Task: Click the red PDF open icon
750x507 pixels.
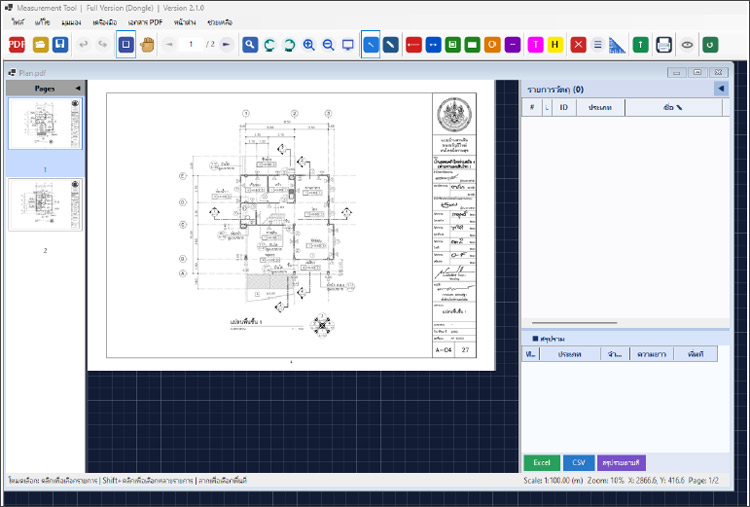Action: pos(16,44)
